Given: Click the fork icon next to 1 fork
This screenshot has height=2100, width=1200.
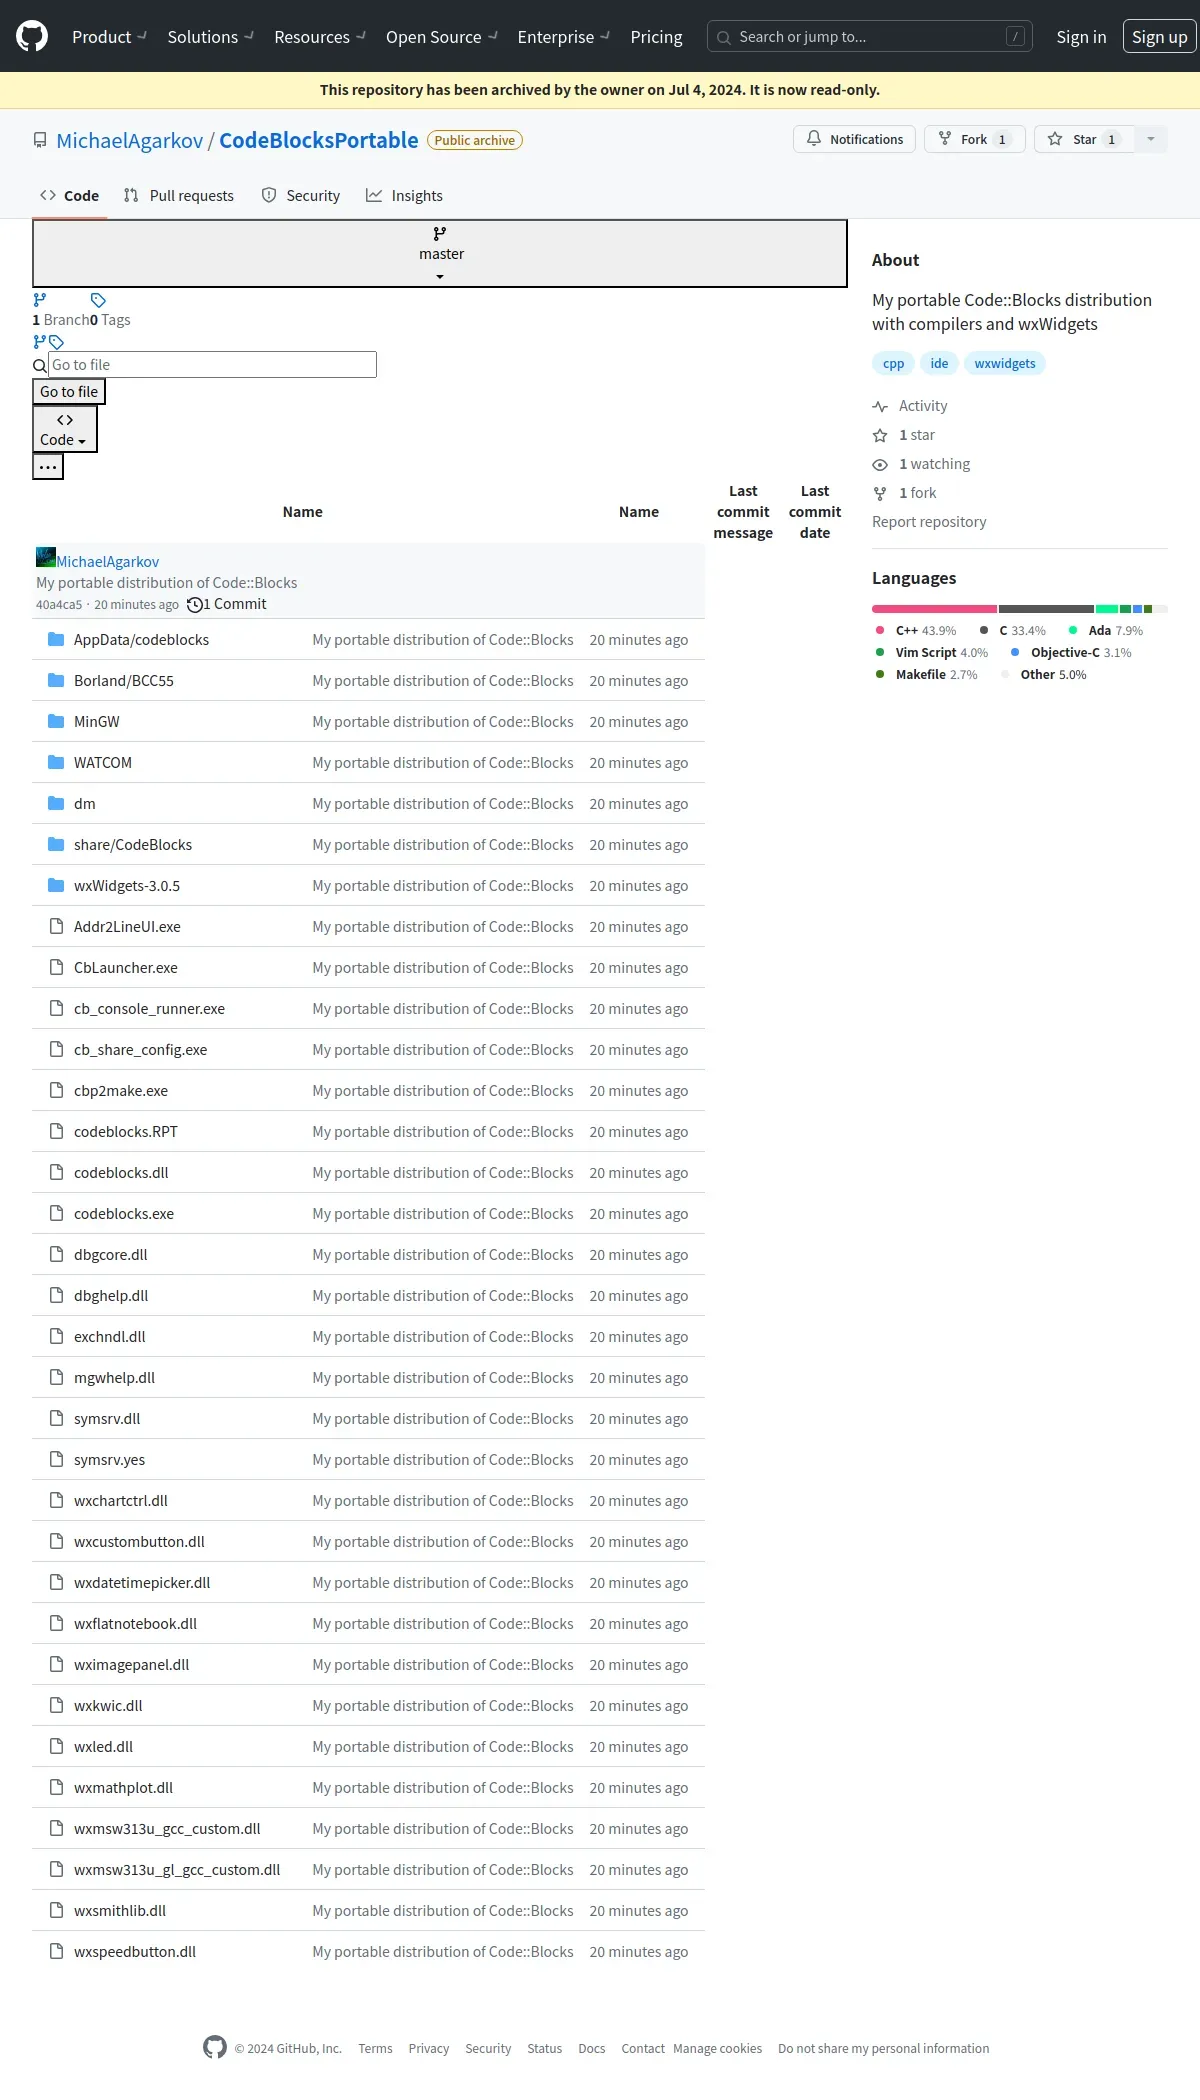Looking at the screenshot, I should [880, 493].
